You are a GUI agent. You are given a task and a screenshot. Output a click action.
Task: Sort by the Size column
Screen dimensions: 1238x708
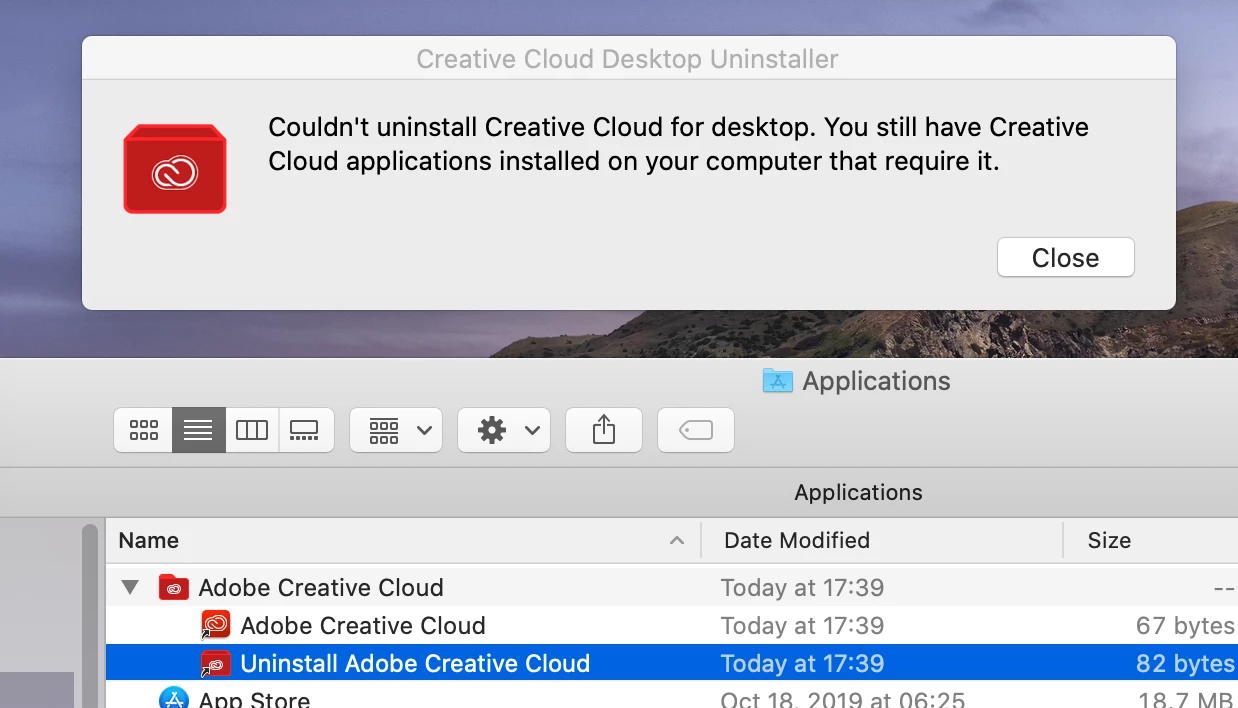(x=1151, y=540)
